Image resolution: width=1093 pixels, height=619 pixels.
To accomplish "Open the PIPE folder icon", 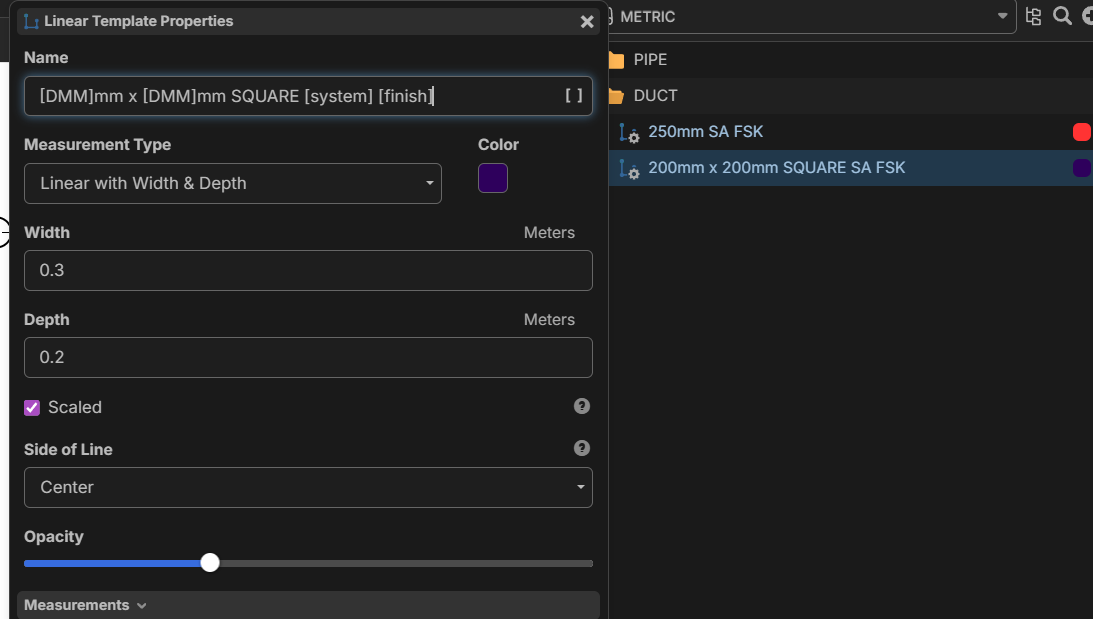I will pos(616,60).
